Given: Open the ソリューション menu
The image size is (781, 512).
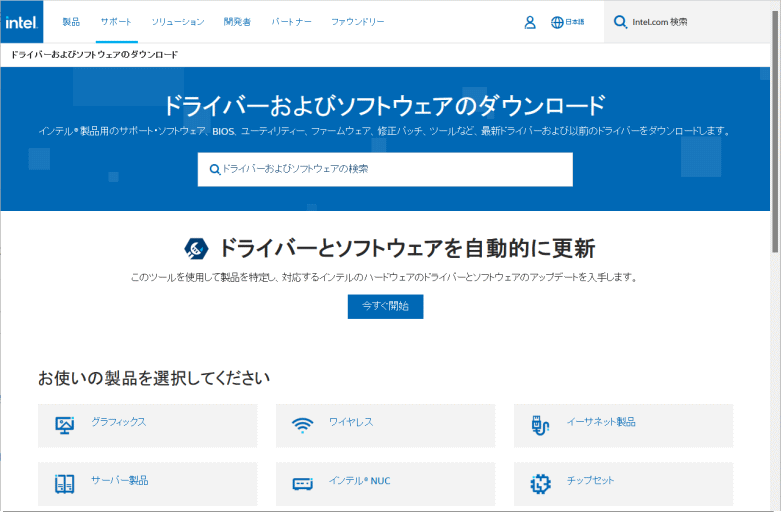Looking at the screenshot, I should [178, 22].
